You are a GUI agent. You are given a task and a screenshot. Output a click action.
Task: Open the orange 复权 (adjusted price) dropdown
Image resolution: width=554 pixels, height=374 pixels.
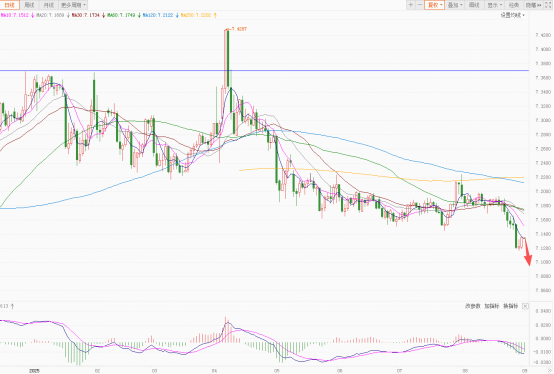coord(435,5)
